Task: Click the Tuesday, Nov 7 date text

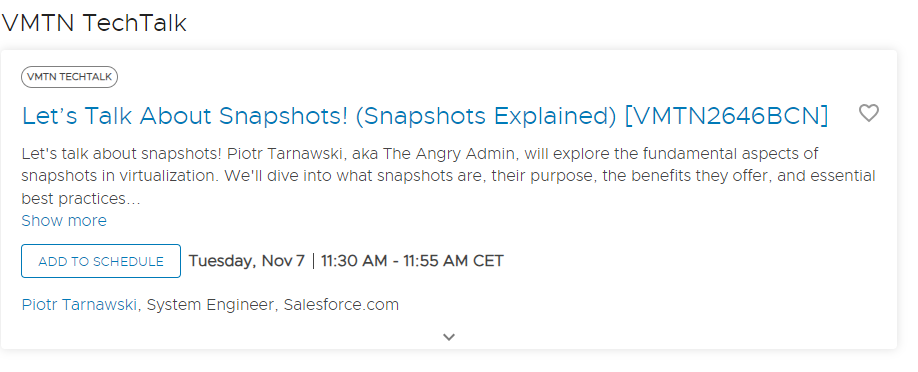Action: [246, 261]
